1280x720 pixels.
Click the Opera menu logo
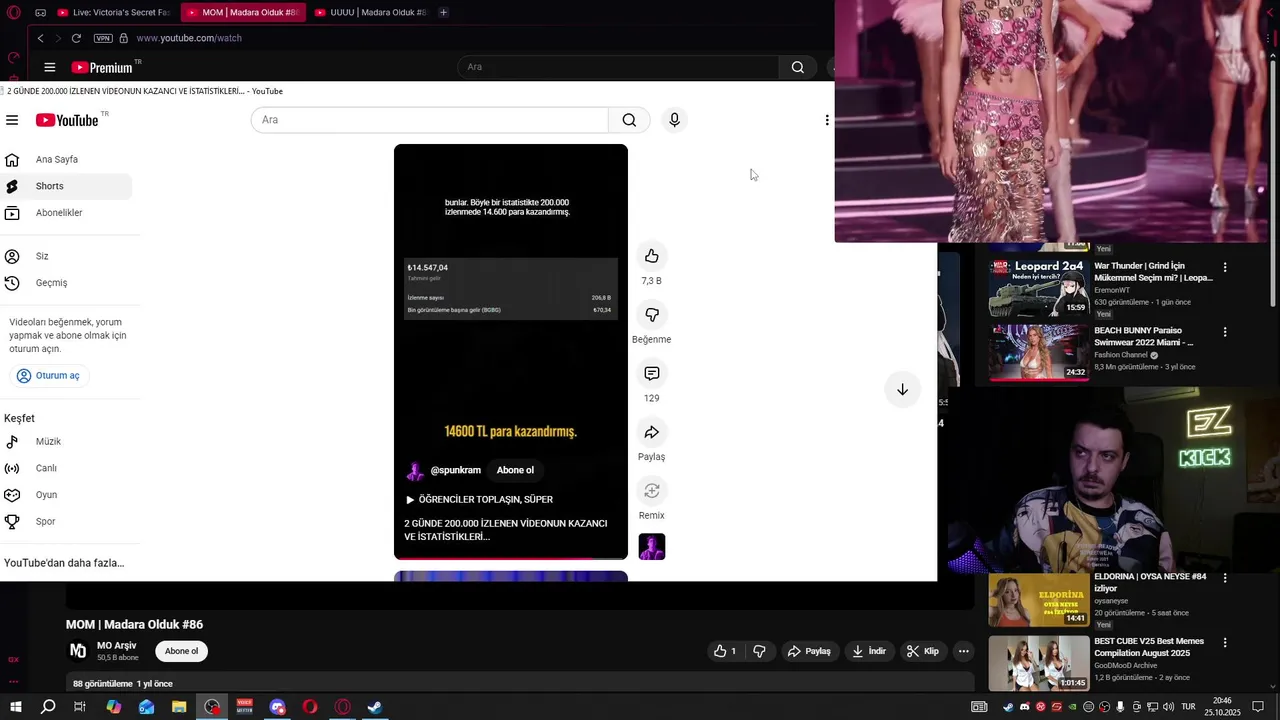pos(13,12)
